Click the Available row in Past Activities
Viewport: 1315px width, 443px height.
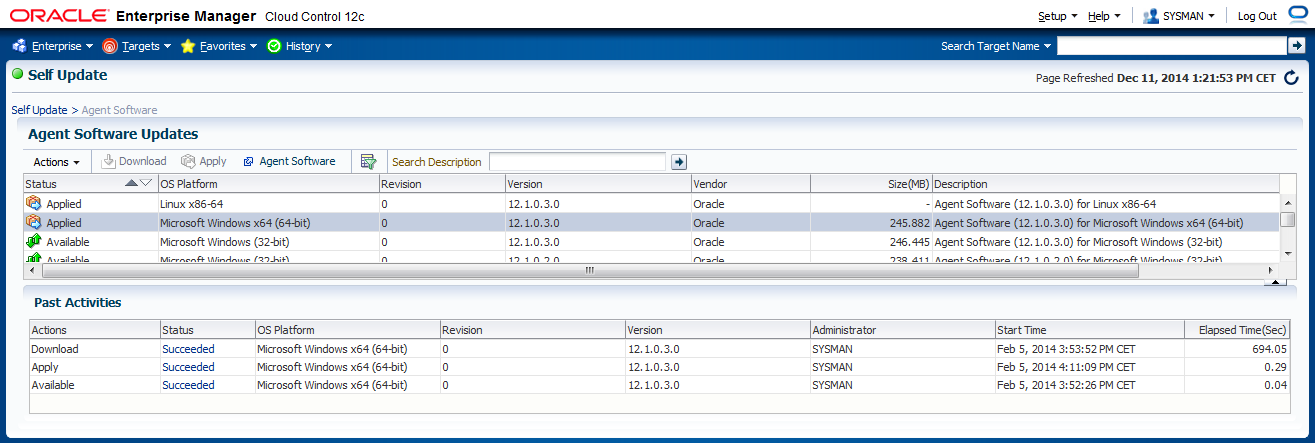pyautogui.click(x=659, y=385)
